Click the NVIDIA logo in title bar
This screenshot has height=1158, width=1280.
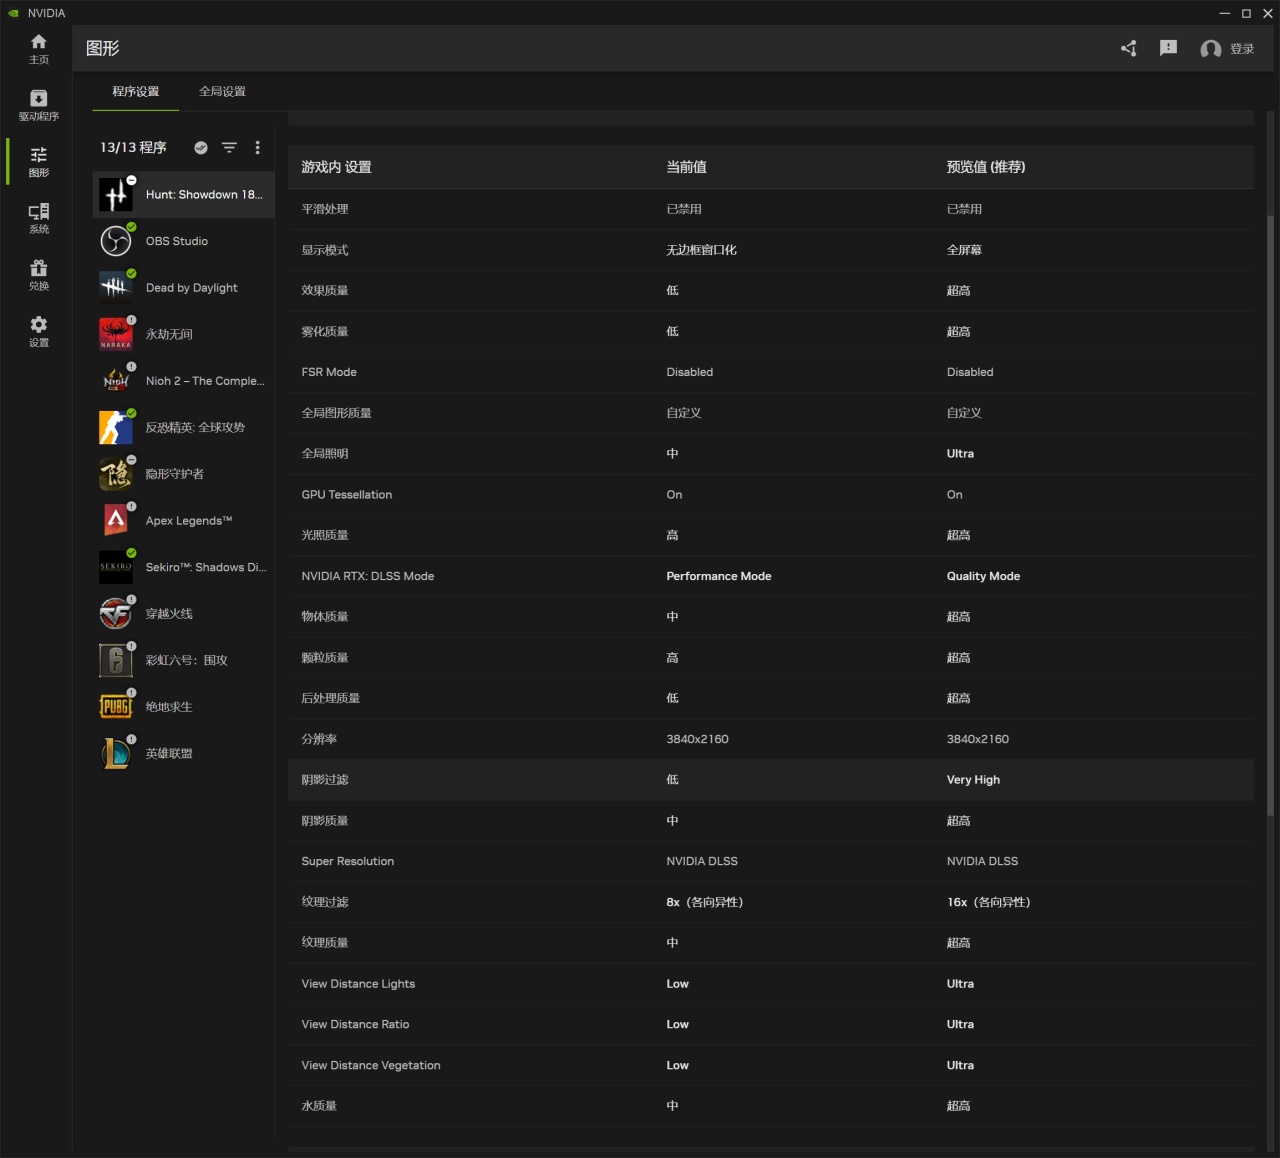(x=13, y=13)
